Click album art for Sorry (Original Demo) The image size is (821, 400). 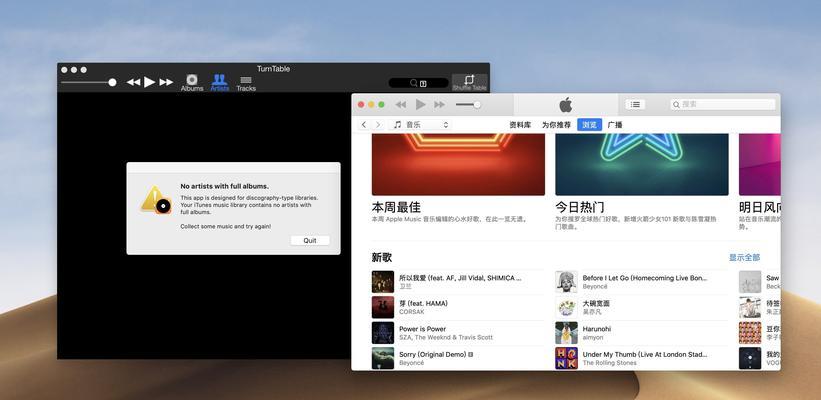pyautogui.click(x=383, y=358)
